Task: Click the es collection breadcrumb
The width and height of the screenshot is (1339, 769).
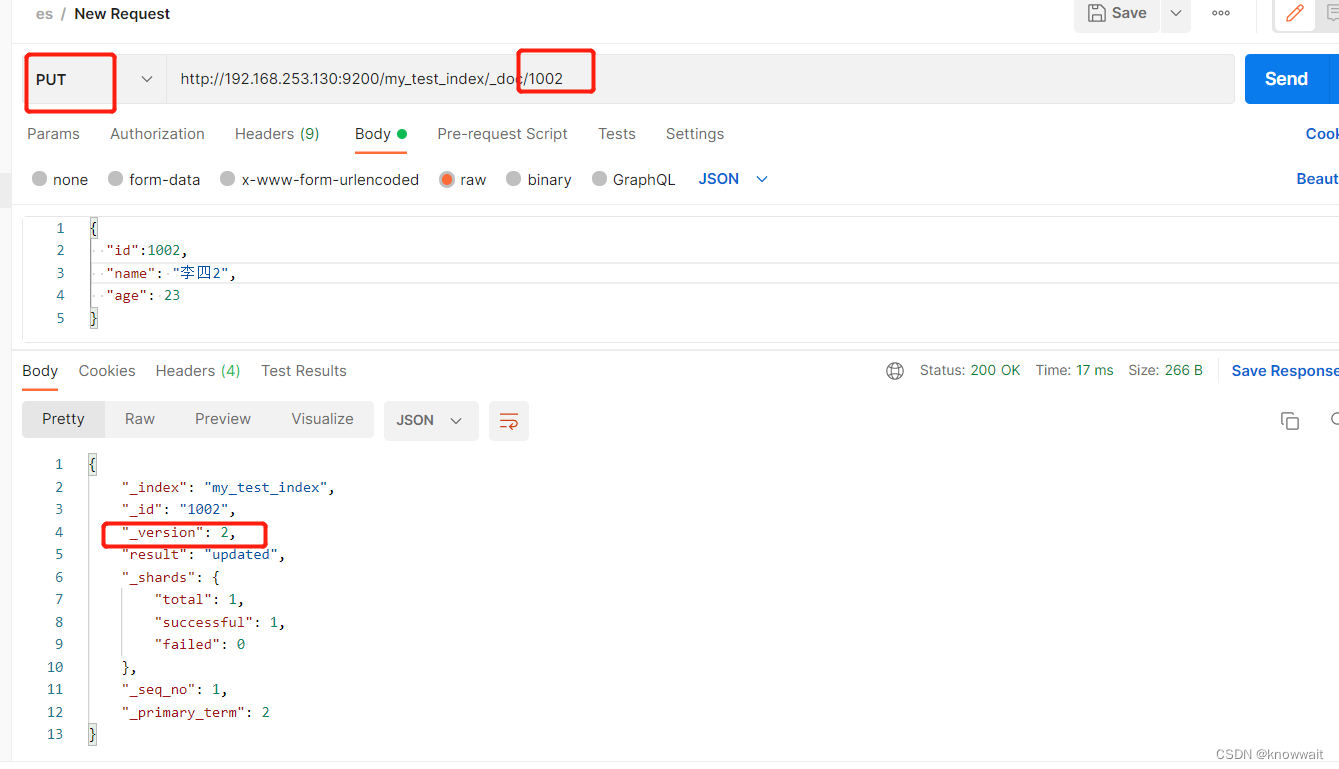Action: pyautogui.click(x=44, y=14)
